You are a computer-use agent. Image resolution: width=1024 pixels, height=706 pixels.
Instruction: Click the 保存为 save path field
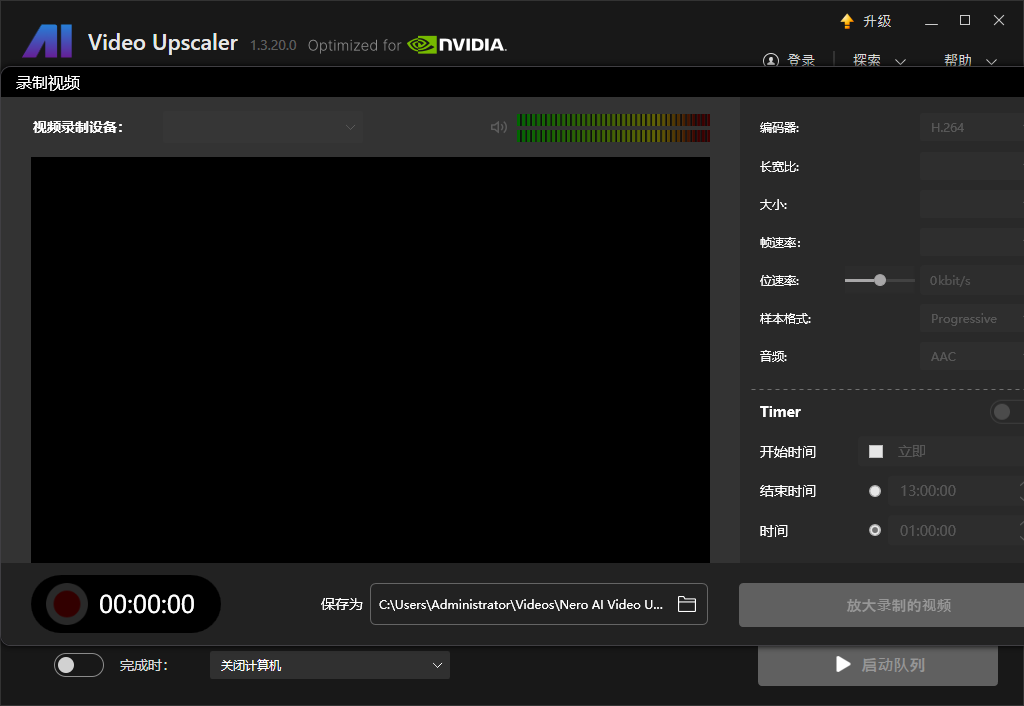click(x=539, y=604)
